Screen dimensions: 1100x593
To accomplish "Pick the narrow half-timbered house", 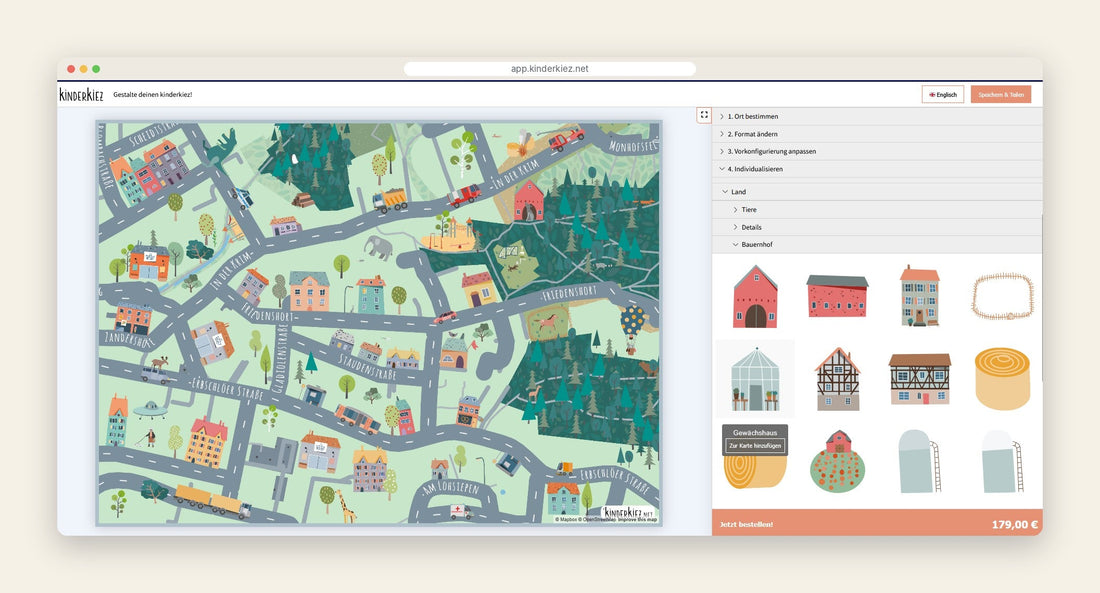I will point(838,379).
